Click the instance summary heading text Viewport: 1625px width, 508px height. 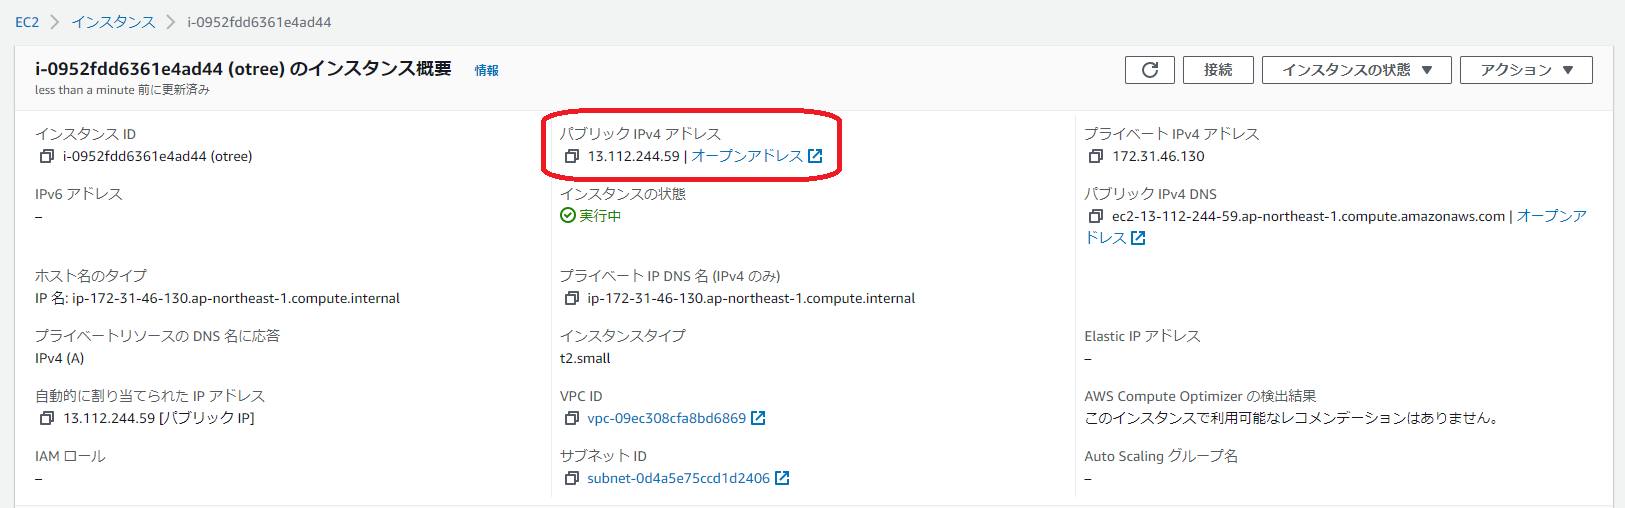pos(243,68)
